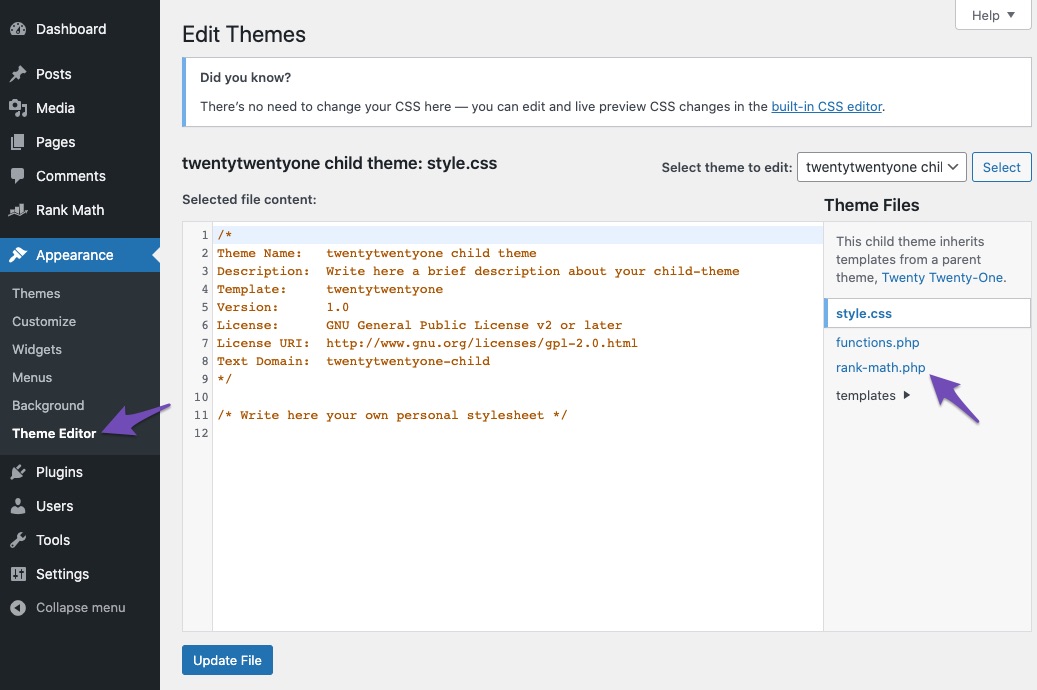This screenshot has height=690, width=1037.
Task: Open Theme Editor submenu item
Action: click(x=54, y=433)
